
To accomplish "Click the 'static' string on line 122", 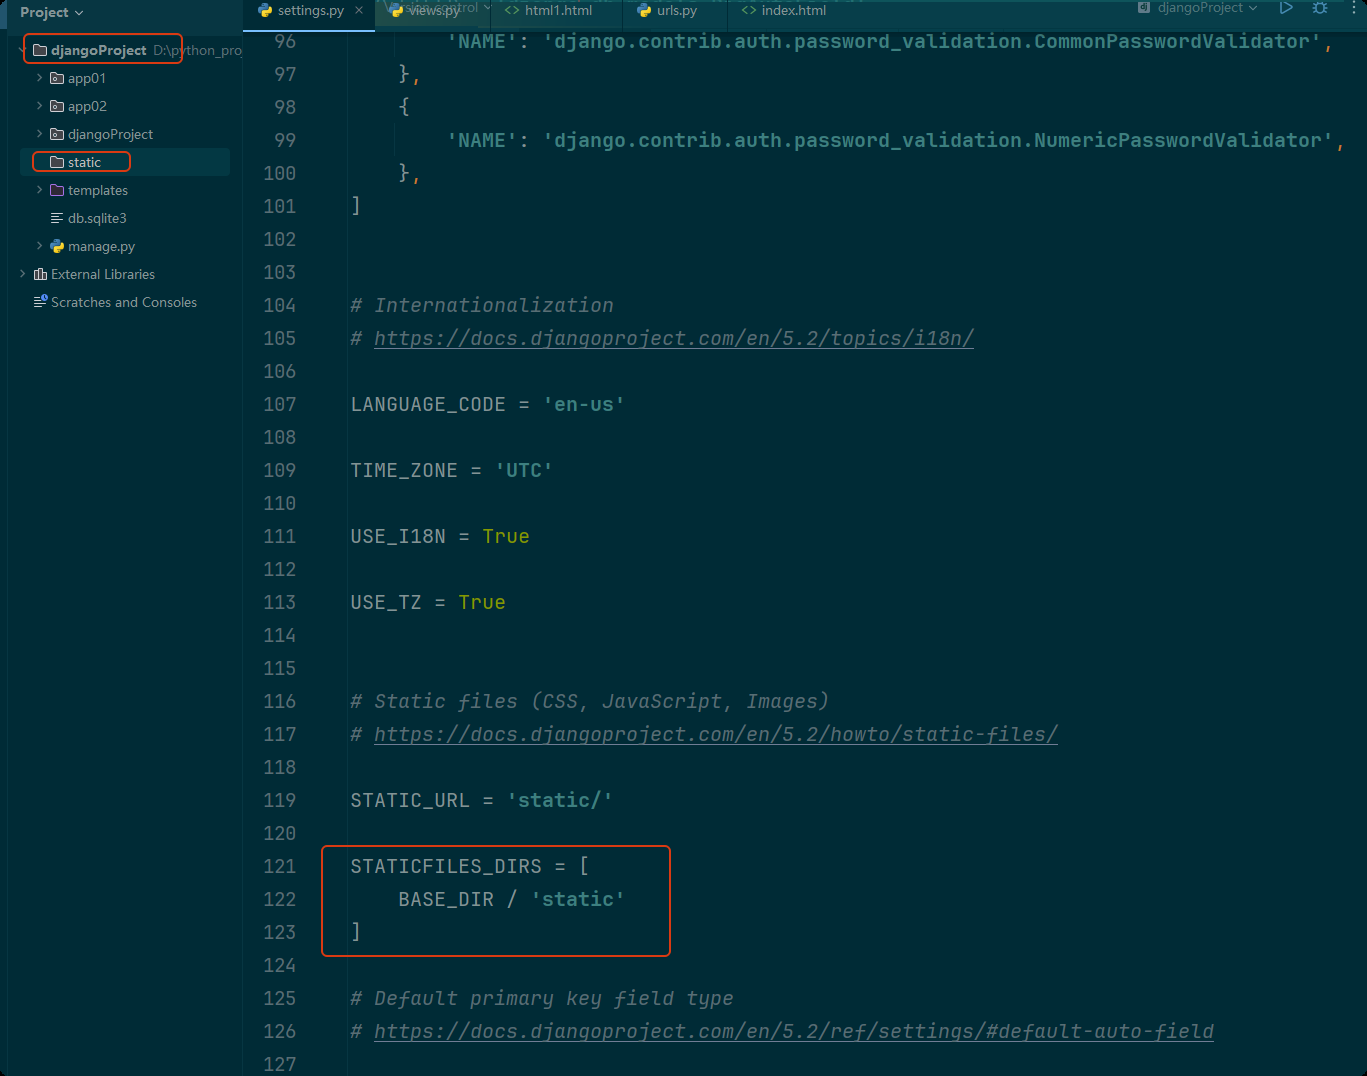I will coord(578,899).
